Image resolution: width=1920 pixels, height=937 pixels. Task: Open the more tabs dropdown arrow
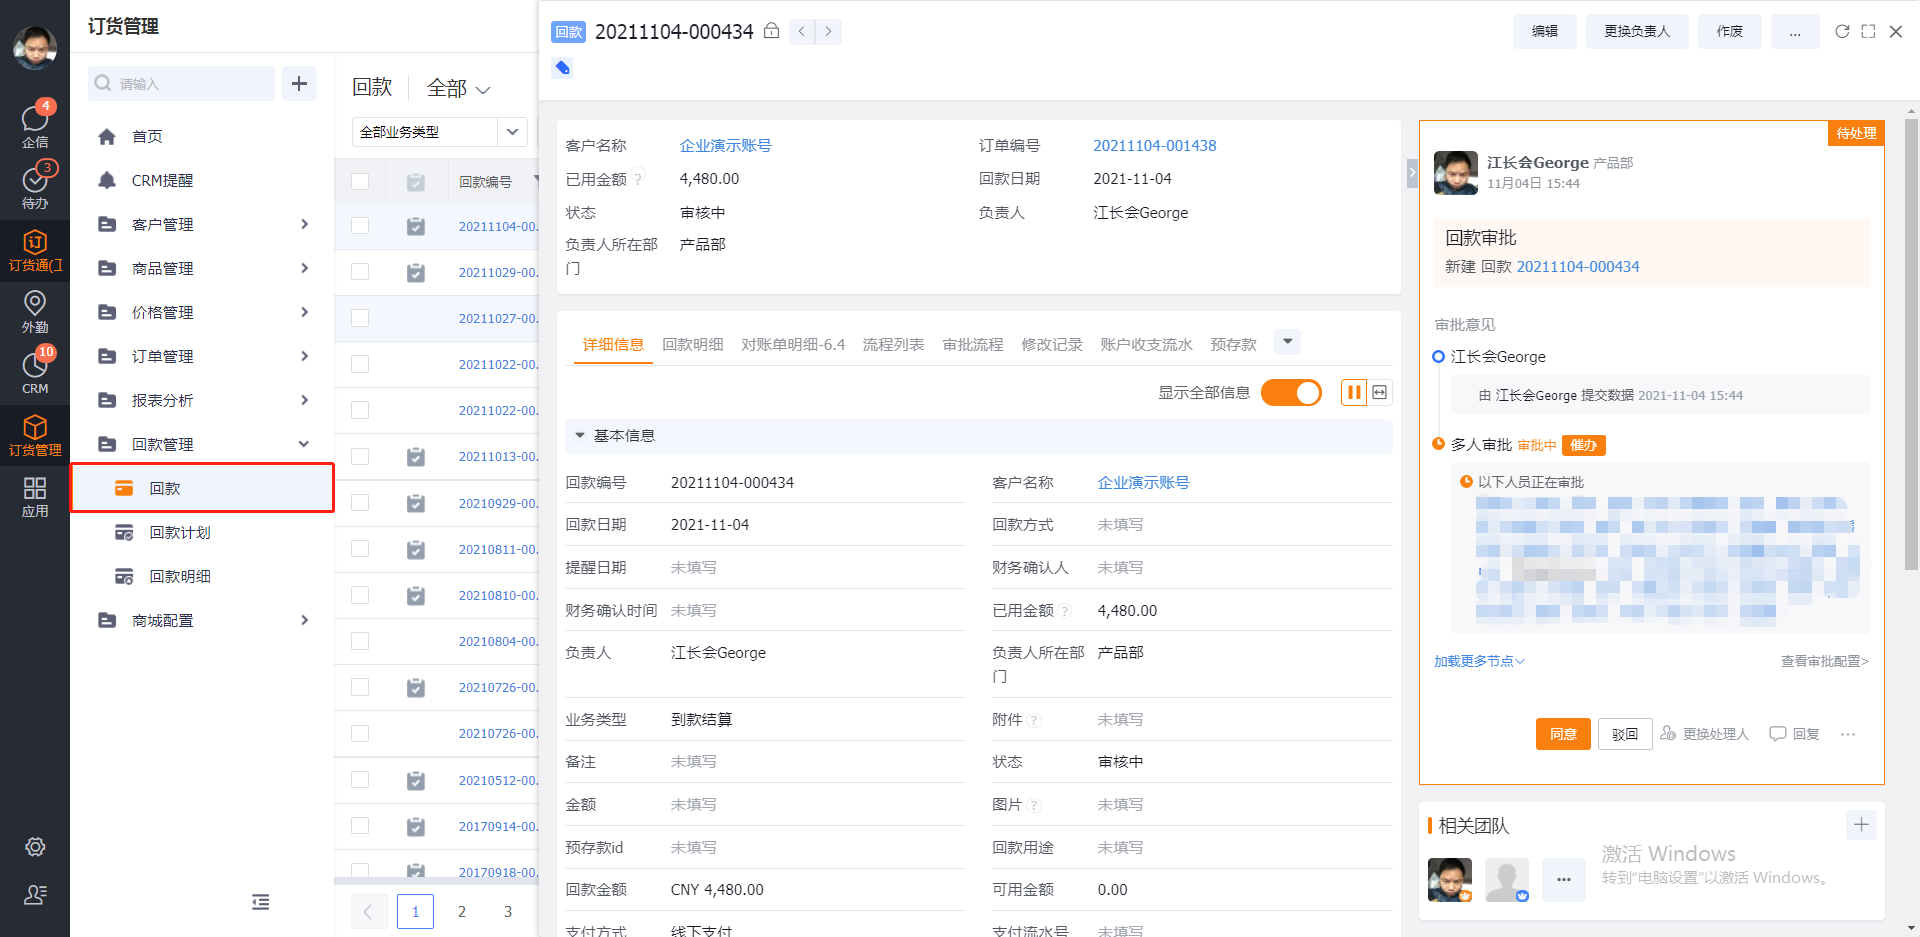pyautogui.click(x=1288, y=342)
